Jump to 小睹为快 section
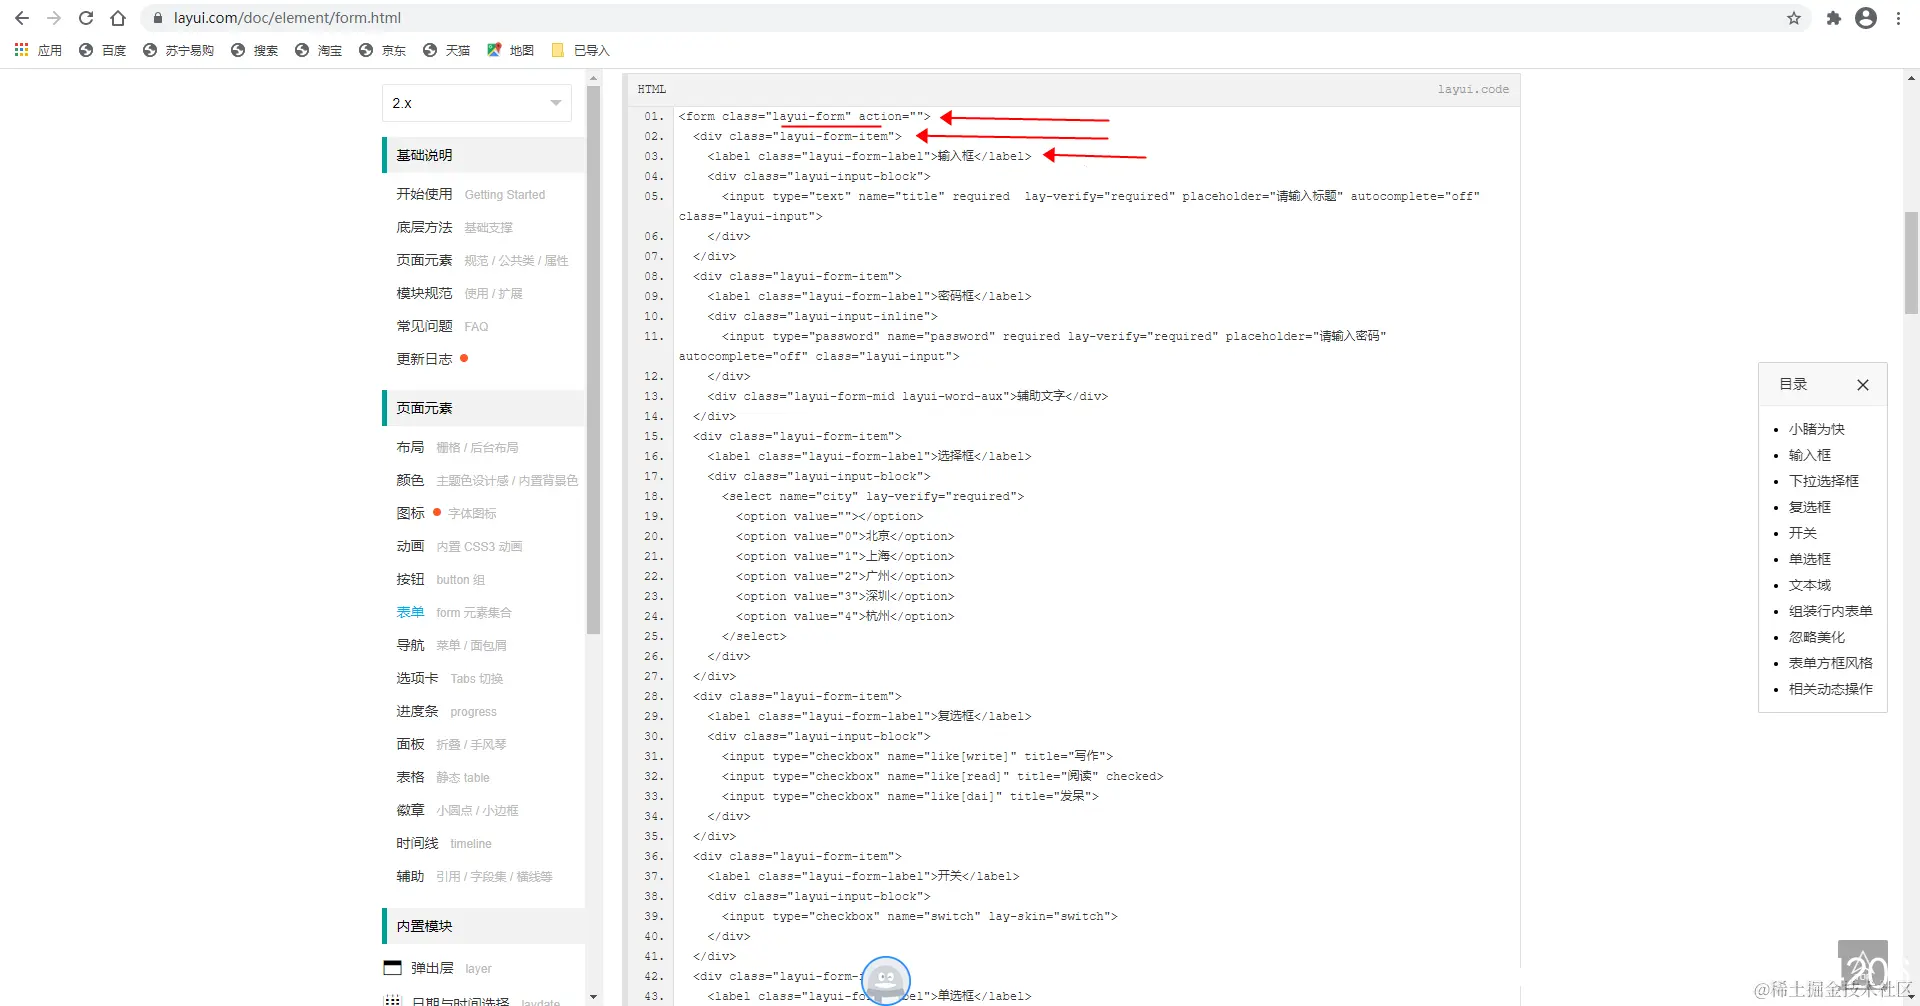 (x=1816, y=429)
